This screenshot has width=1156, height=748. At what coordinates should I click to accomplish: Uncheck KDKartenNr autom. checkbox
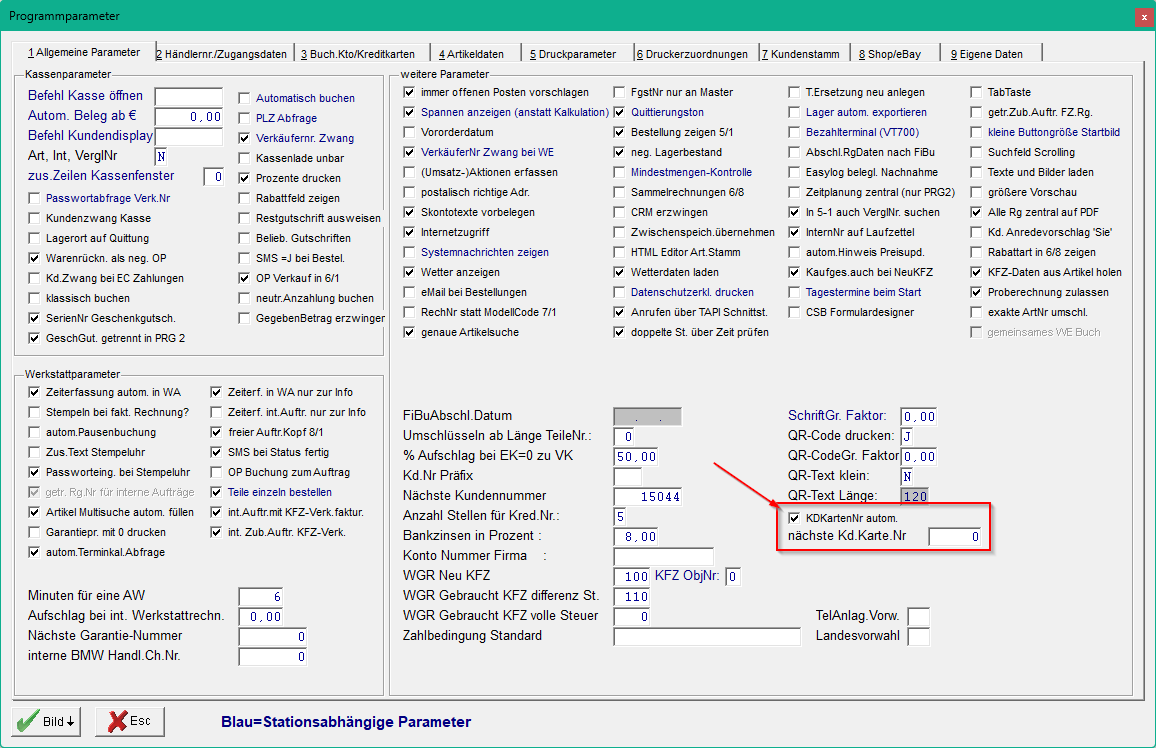794,518
